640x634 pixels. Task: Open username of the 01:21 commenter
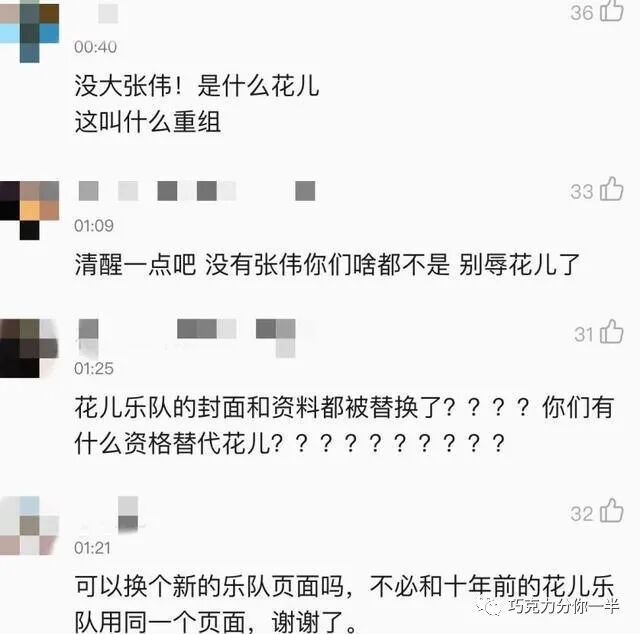[128, 514]
